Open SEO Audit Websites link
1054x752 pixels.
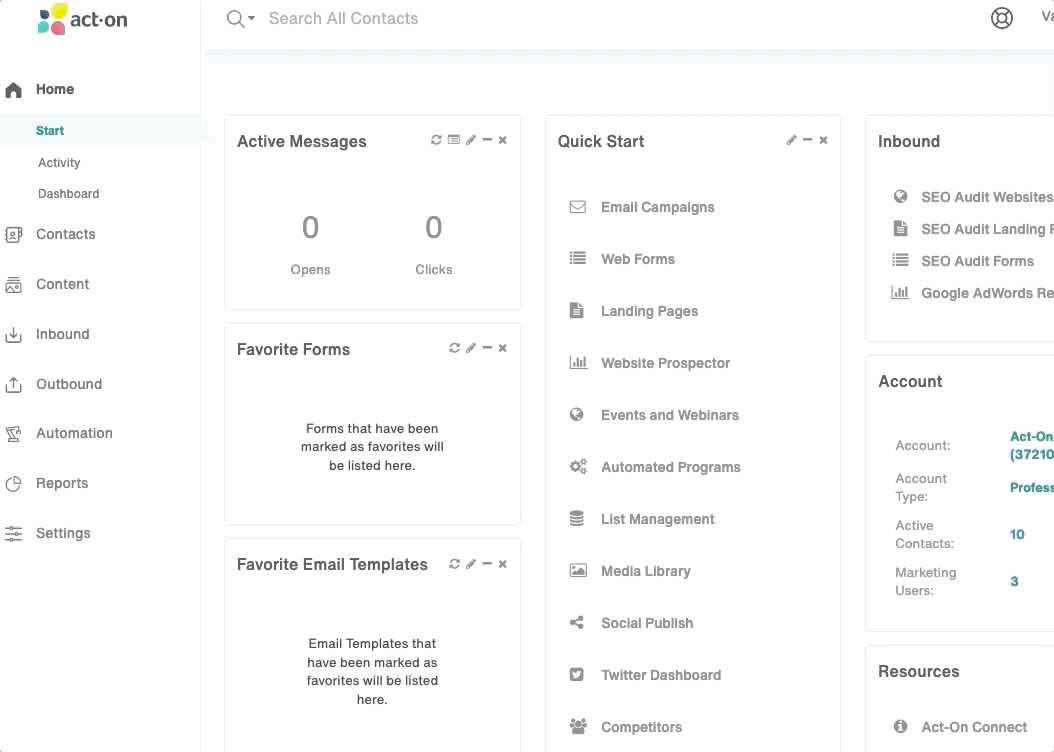987,197
